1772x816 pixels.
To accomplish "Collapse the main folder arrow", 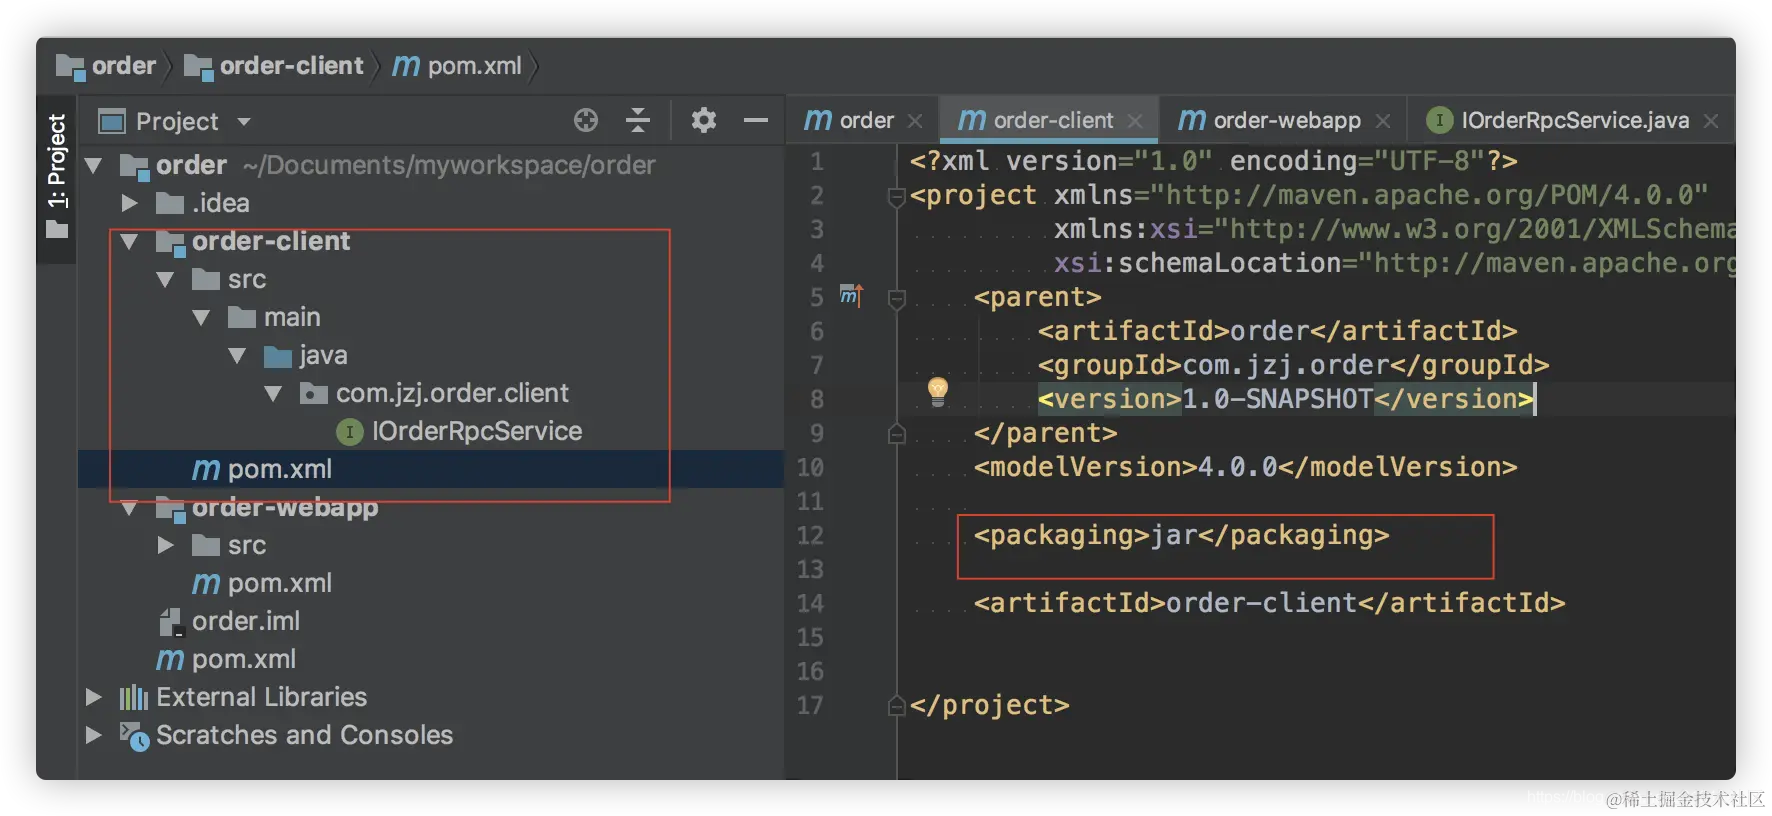I will pyautogui.click(x=201, y=317).
